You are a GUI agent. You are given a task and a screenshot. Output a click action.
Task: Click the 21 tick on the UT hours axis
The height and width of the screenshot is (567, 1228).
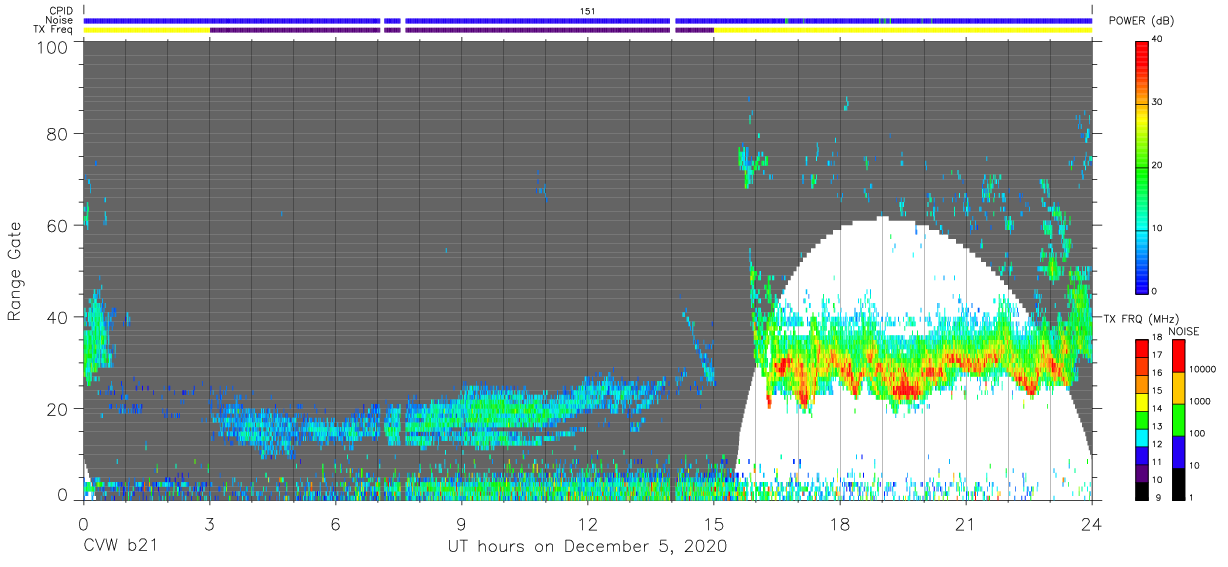point(965,523)
